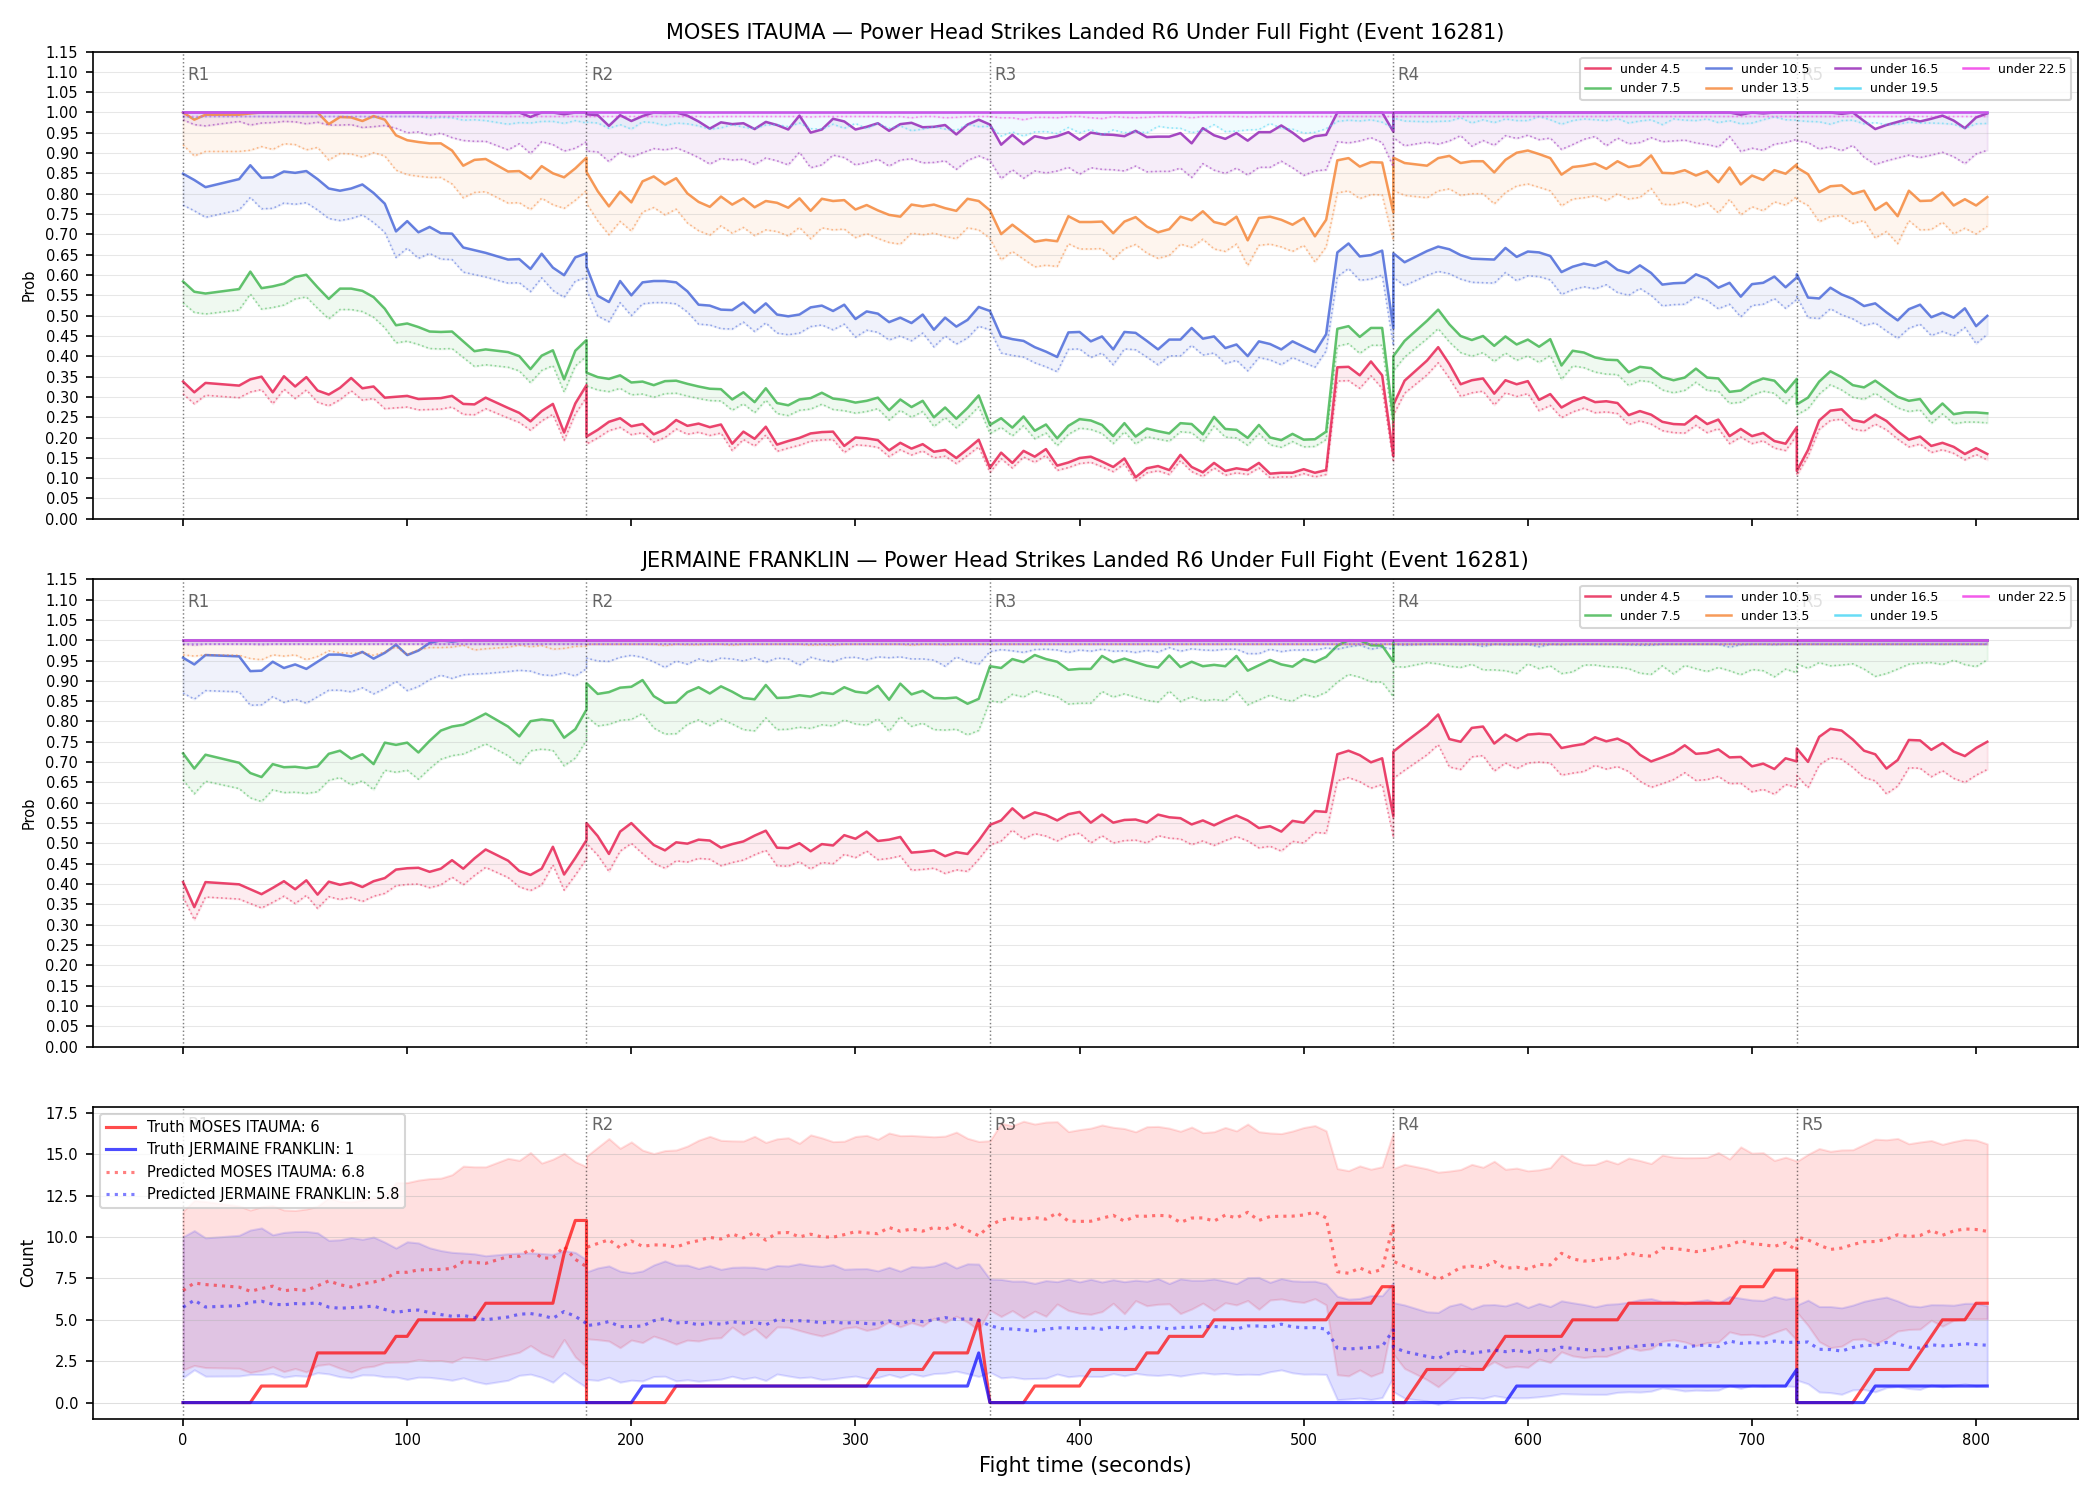Click the R2 label in the Count chart
Image resolution: width=2100 pixels, height=1500 pixels.
pos(602,1124)
